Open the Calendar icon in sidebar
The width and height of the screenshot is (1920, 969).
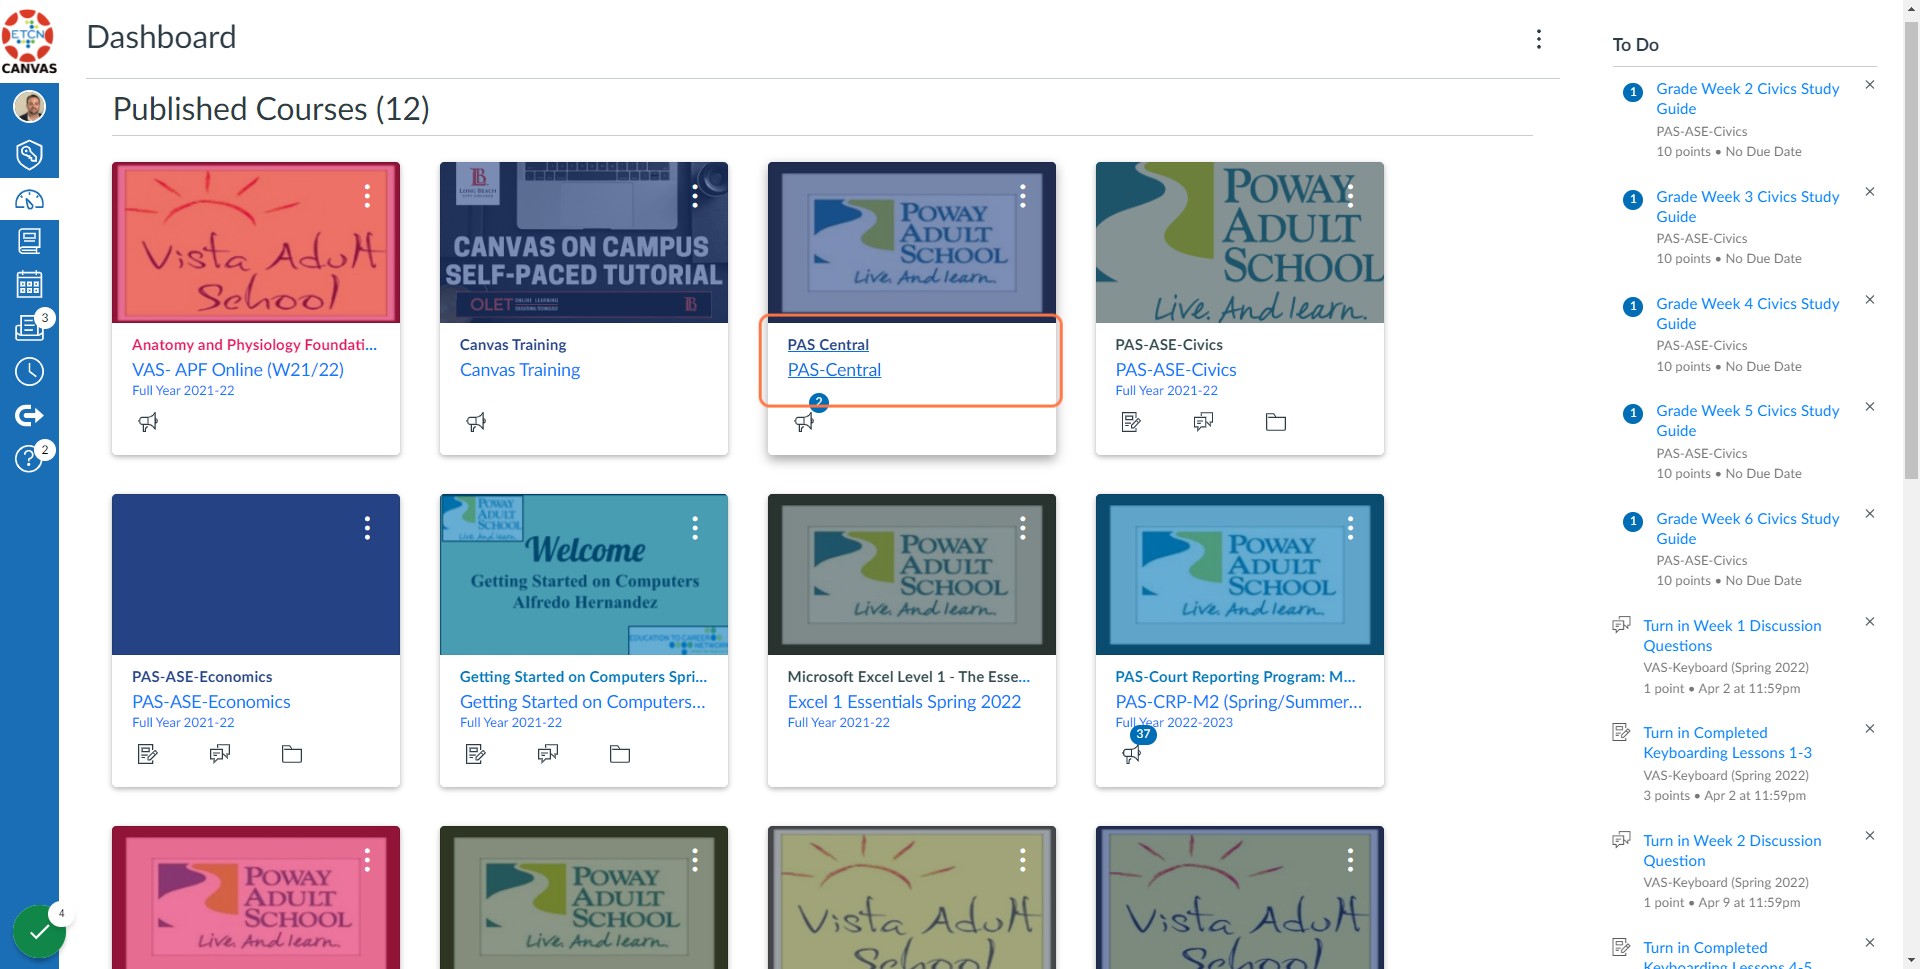29,284
